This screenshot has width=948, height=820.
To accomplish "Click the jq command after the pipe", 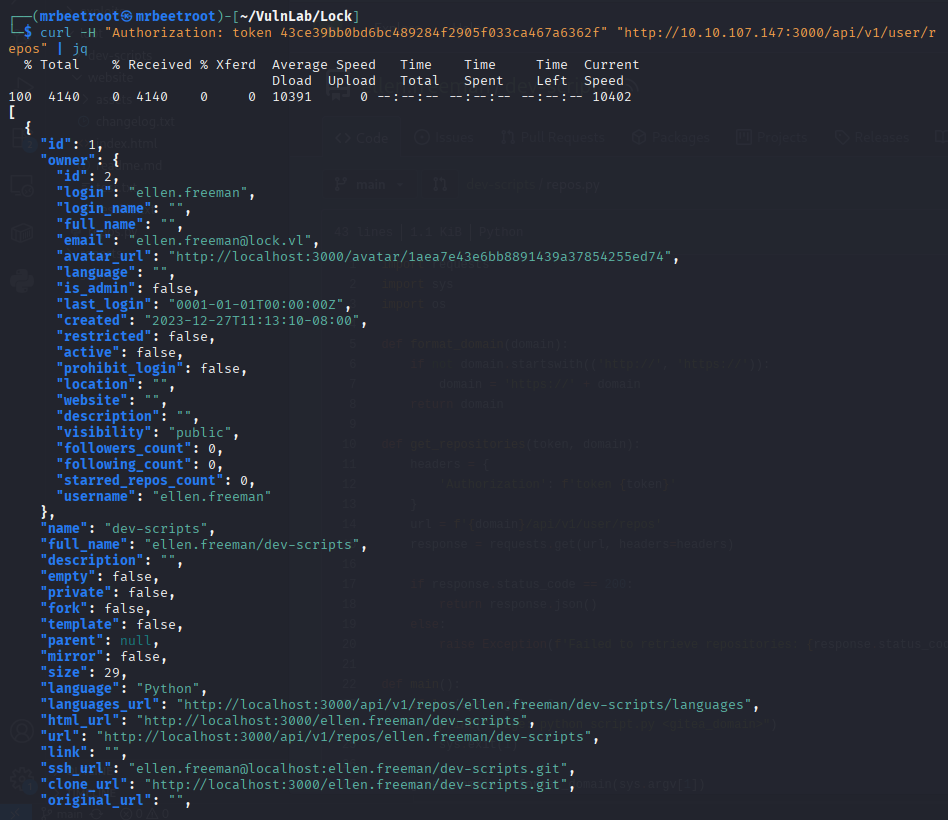I will 80,49.
